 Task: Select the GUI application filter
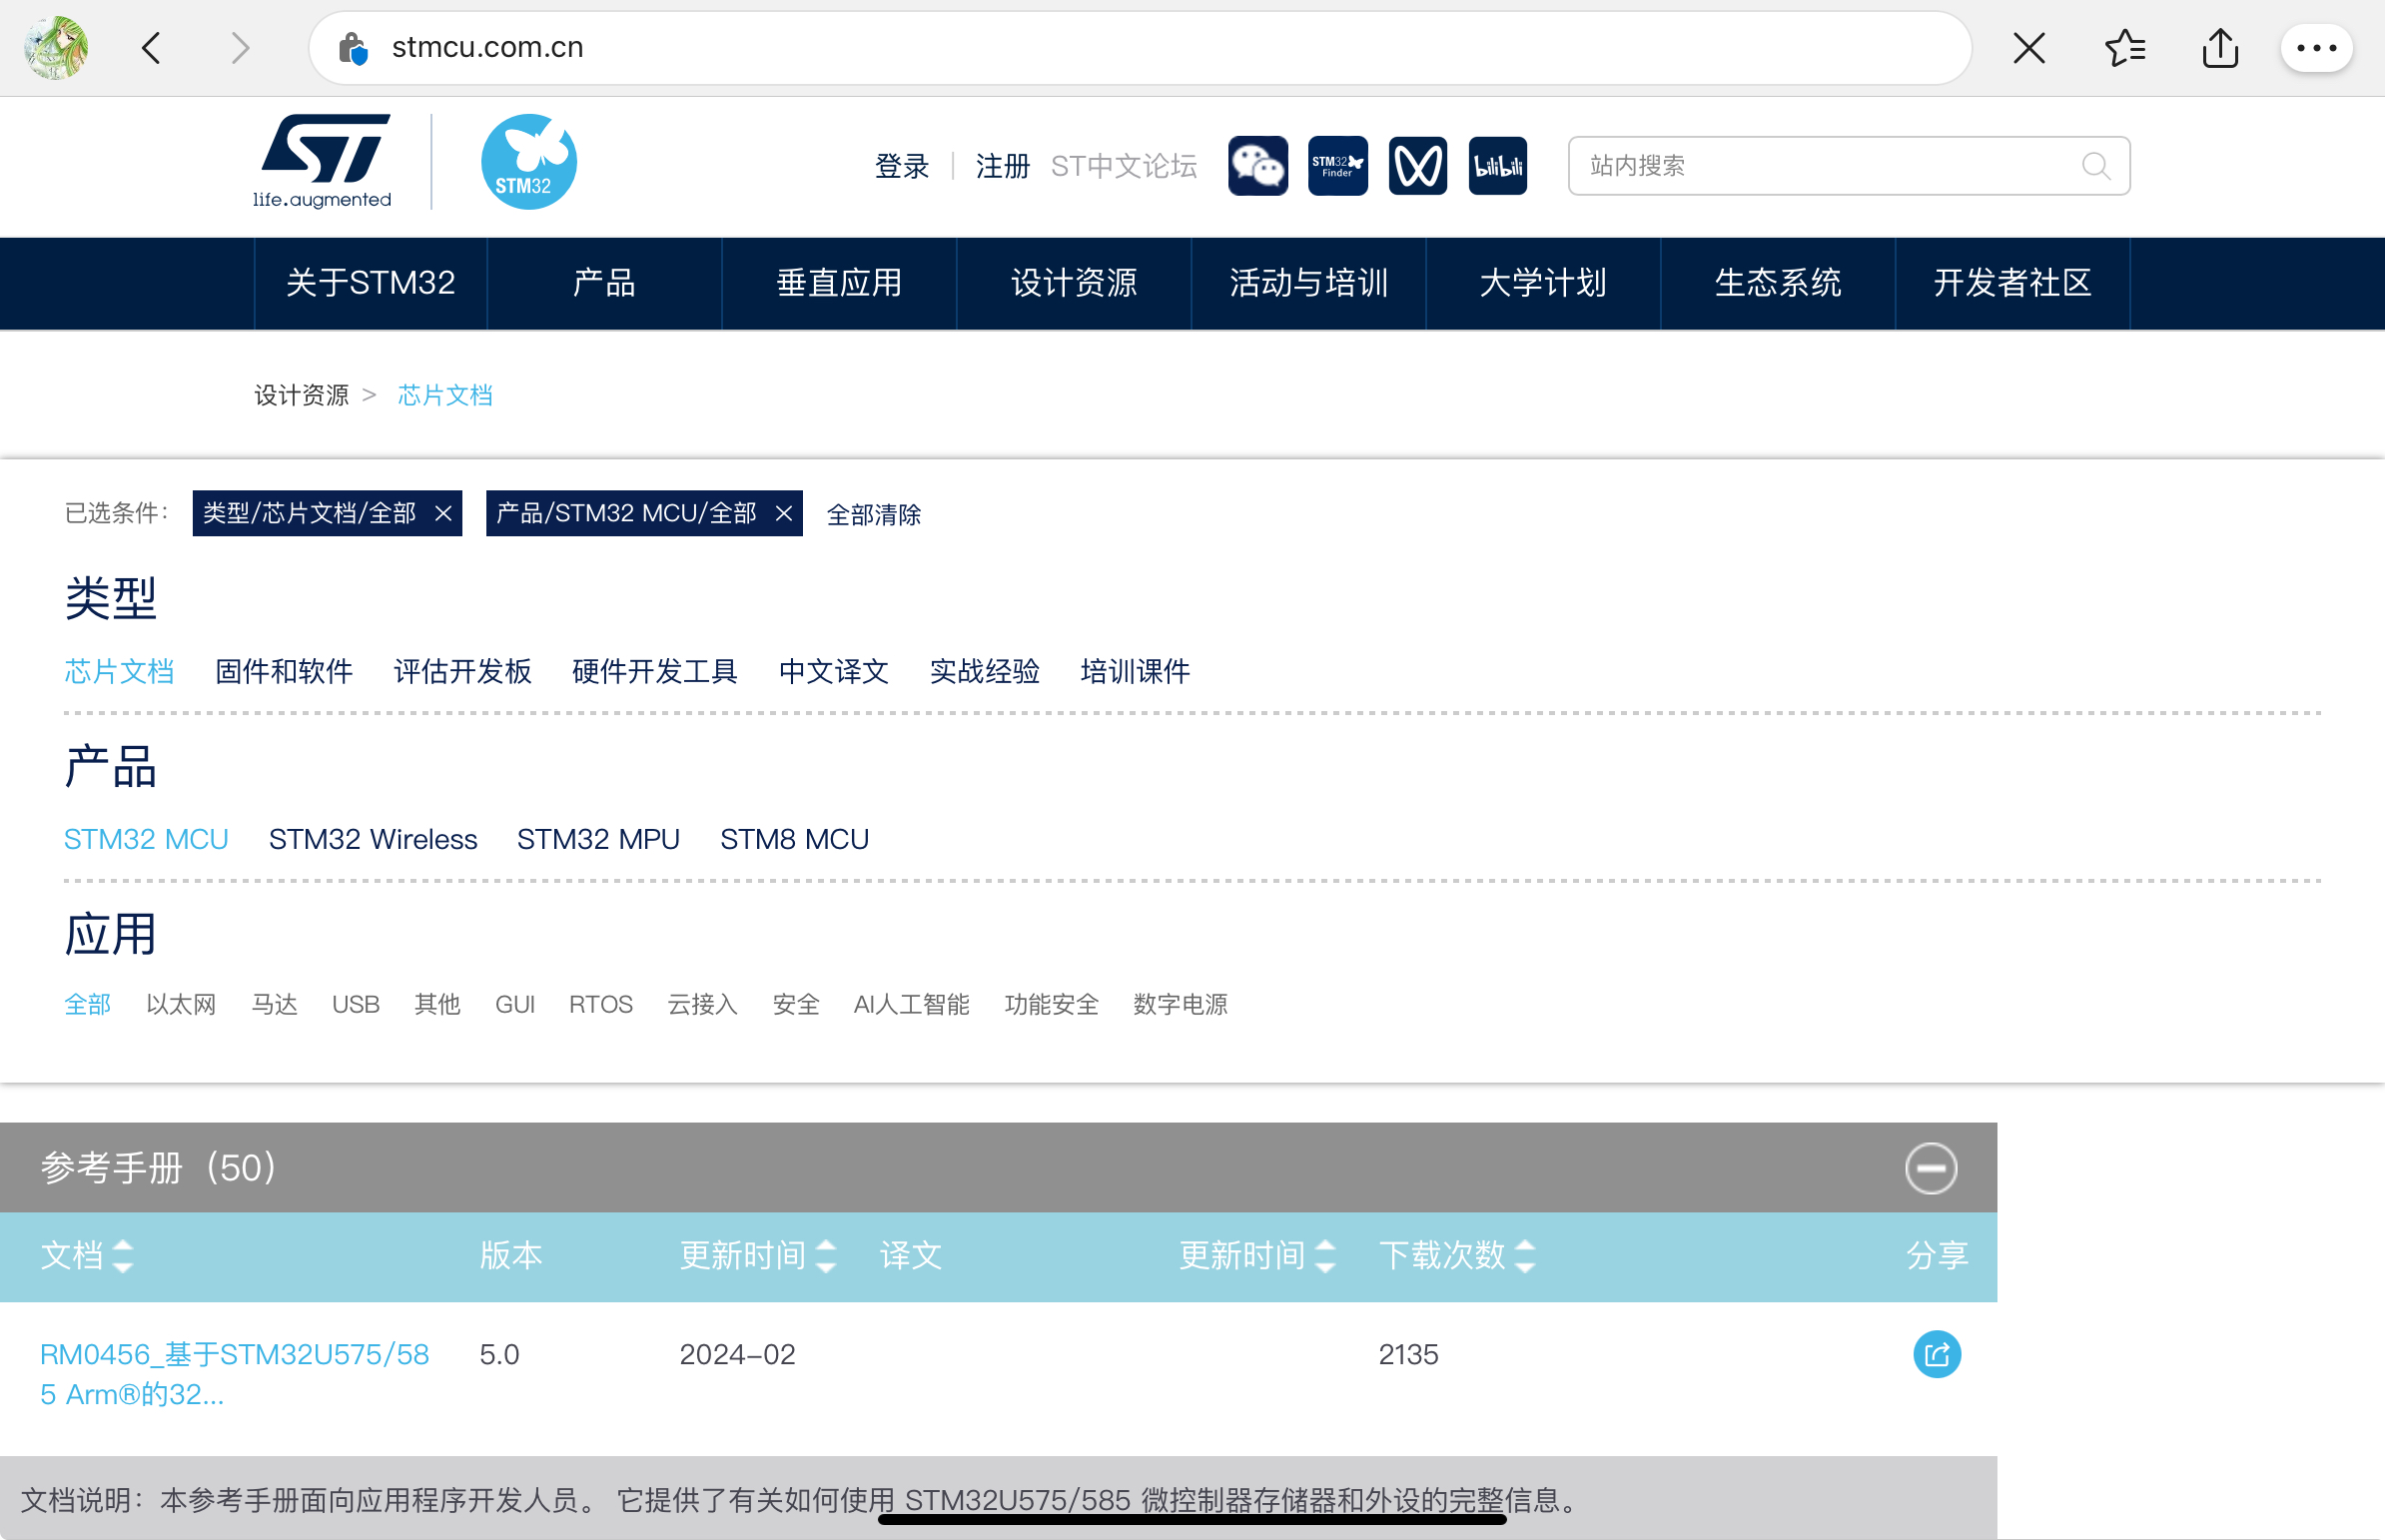[x=515, y=1004]
